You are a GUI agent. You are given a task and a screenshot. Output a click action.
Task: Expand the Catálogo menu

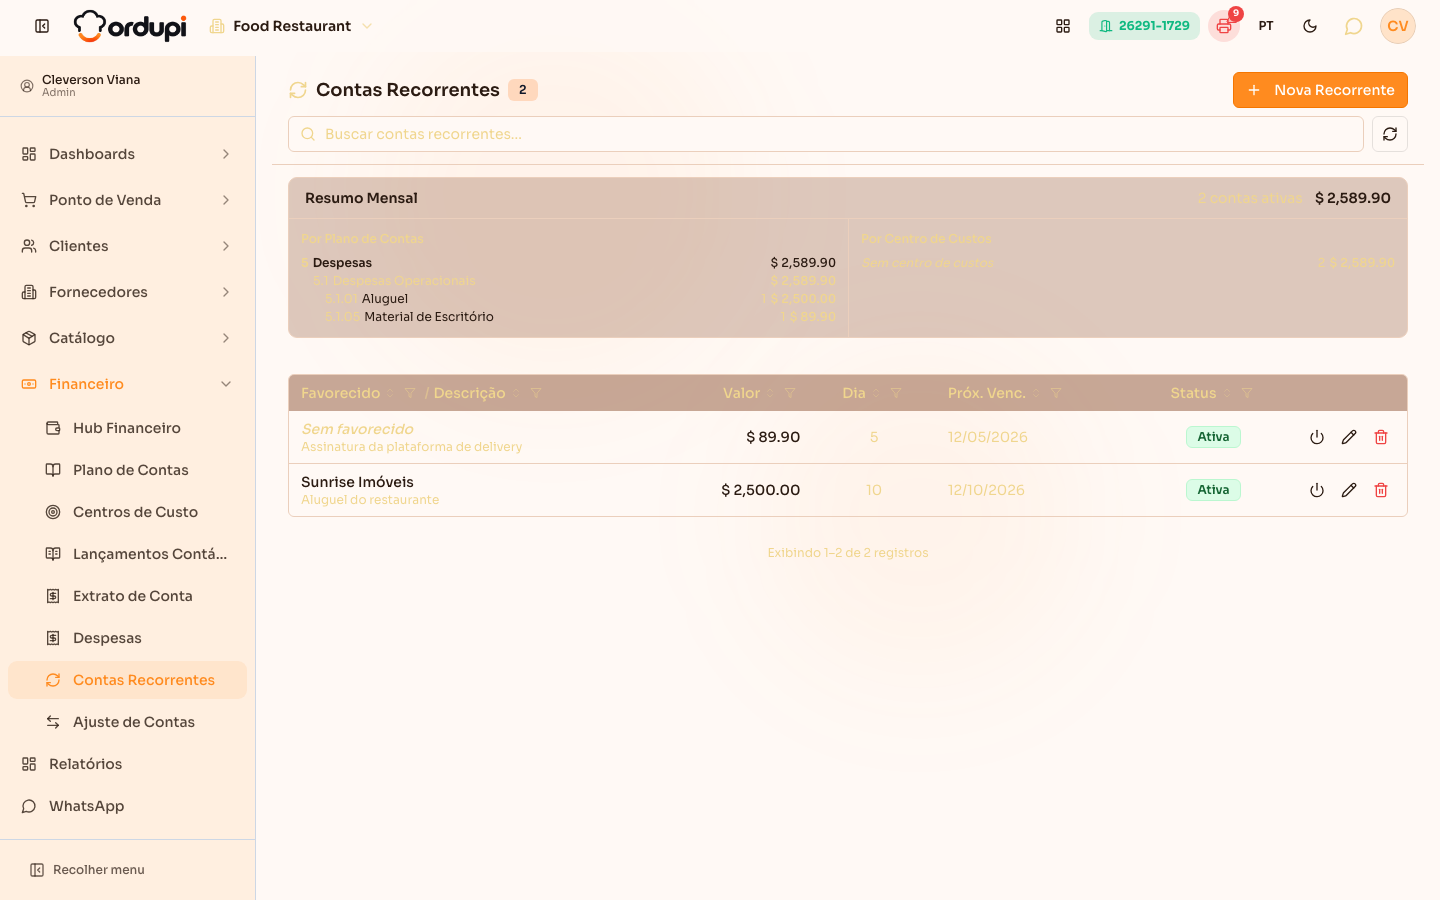[127, 338]
